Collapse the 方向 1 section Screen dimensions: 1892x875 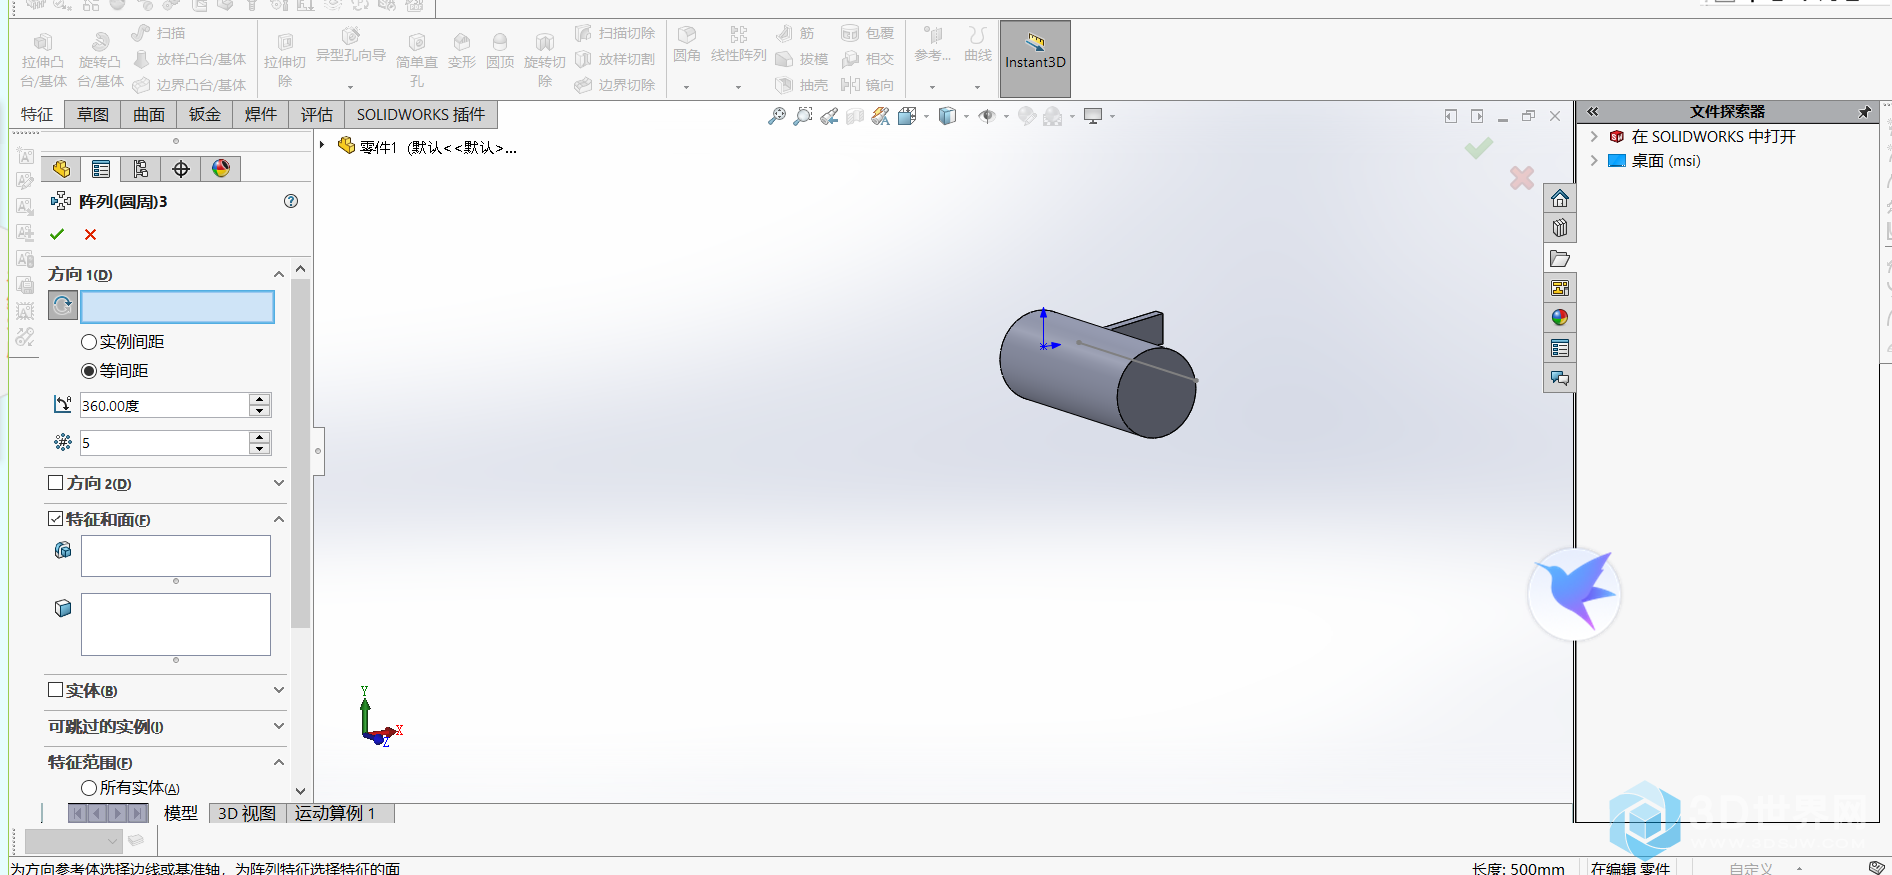click(x=279, y=274)
